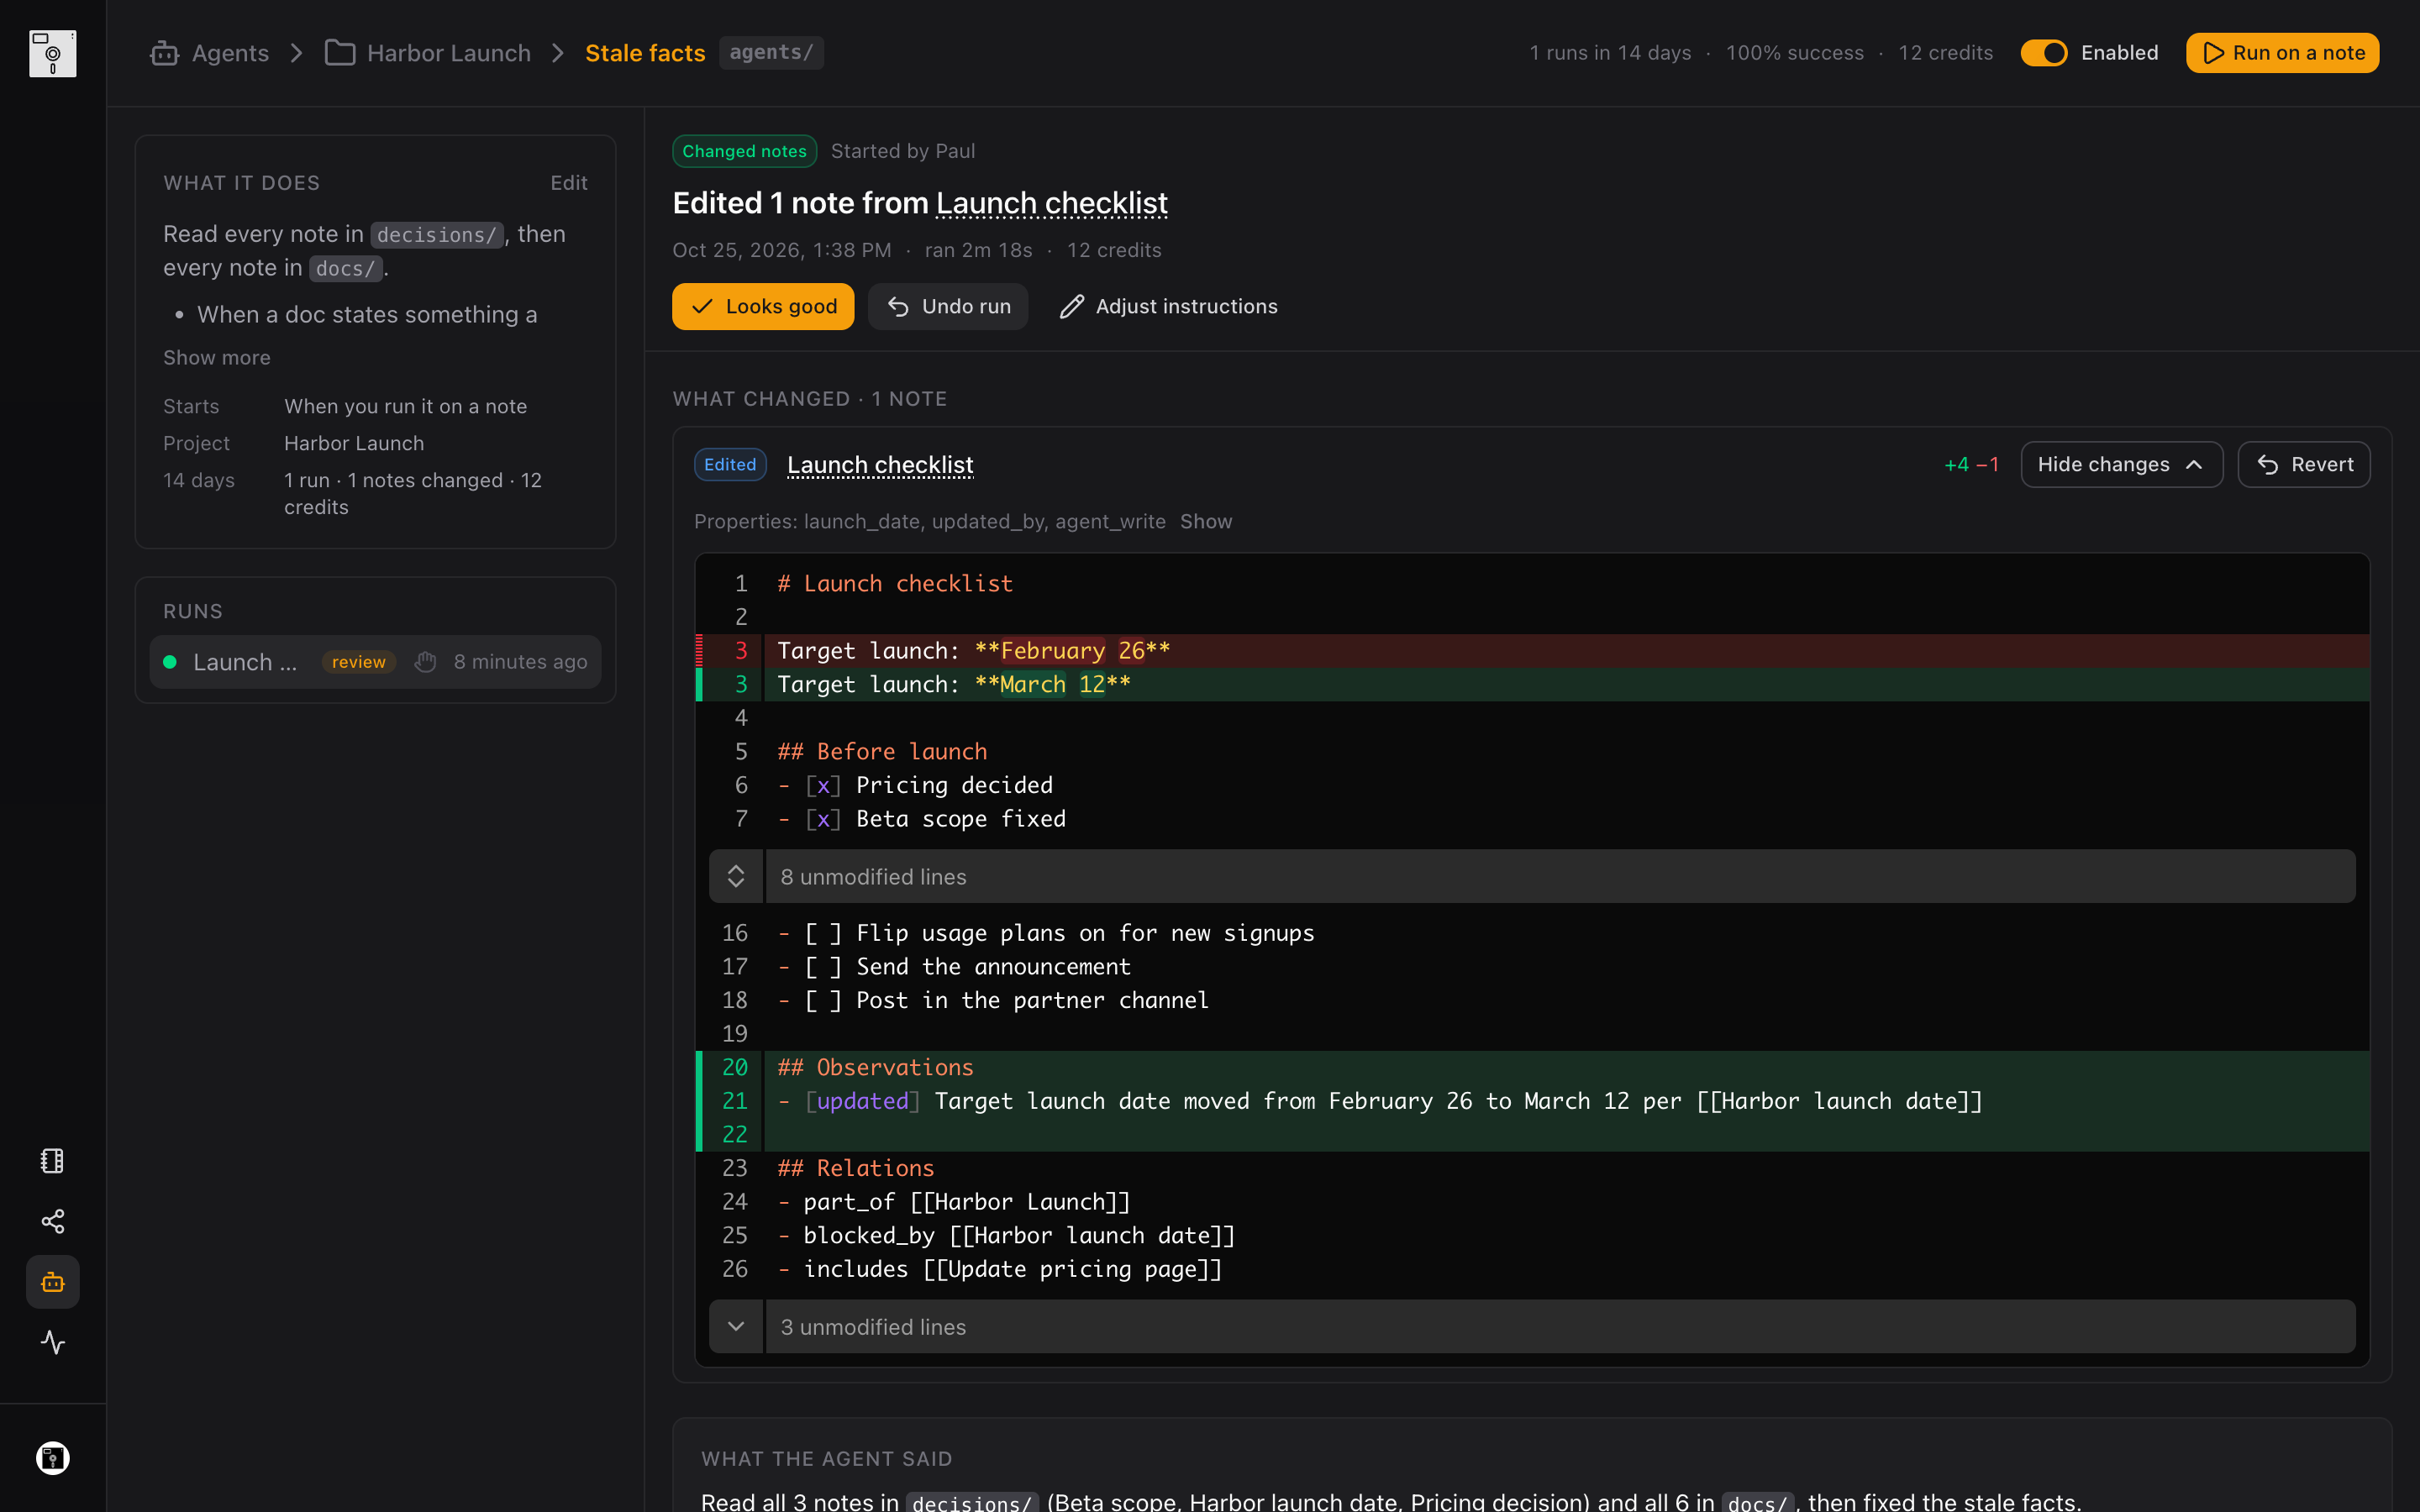Expand the 3 unmodified lines section
Screen dimensions: 2420x1512
point(1532,1327)
